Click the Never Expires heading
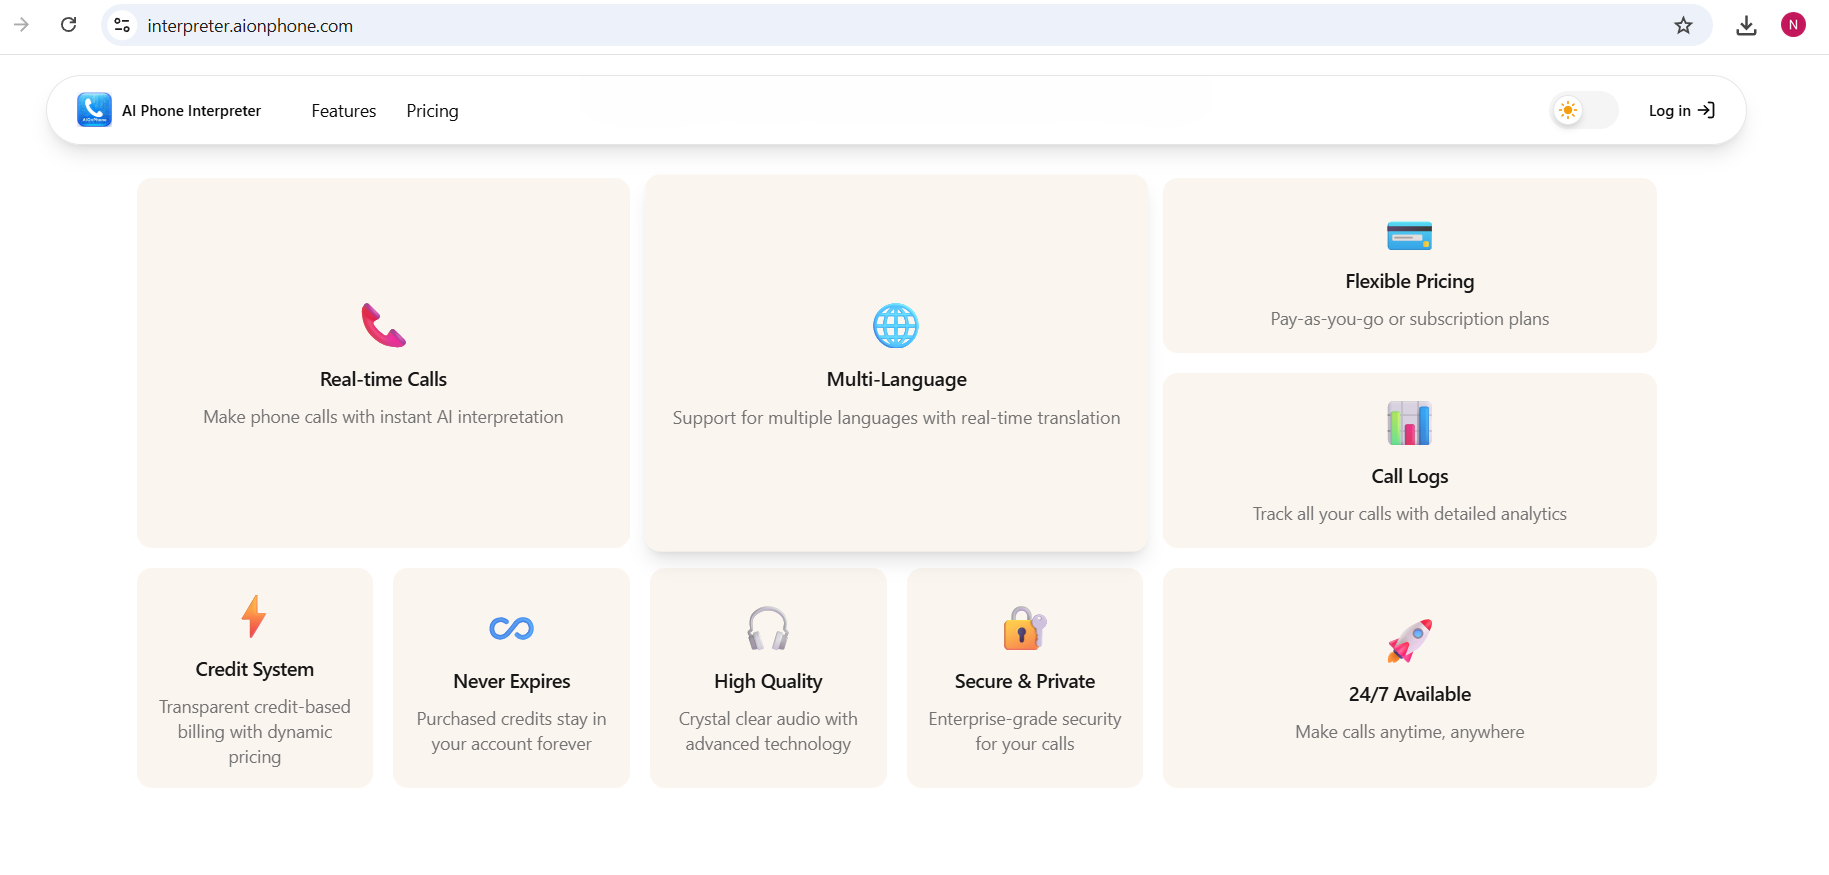Image resolution: width=1829 pixels, height=875 pixels. 511,681
